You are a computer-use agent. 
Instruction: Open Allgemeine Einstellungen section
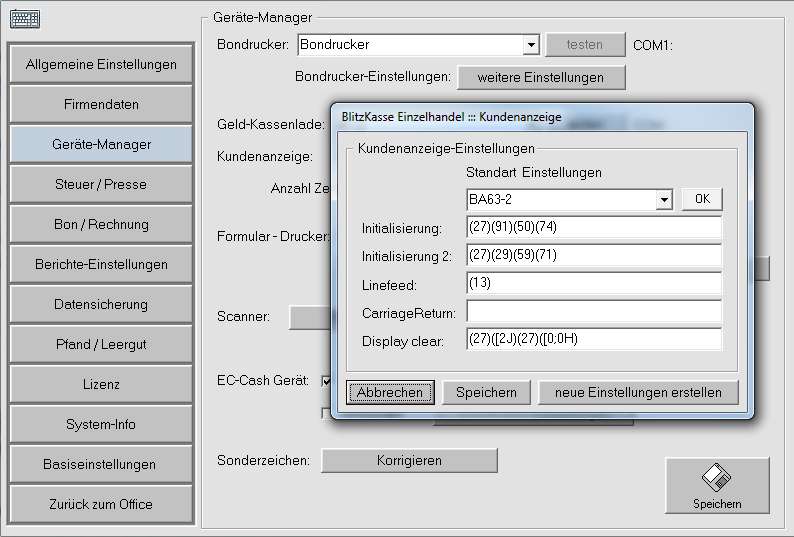tap(101, 64)
